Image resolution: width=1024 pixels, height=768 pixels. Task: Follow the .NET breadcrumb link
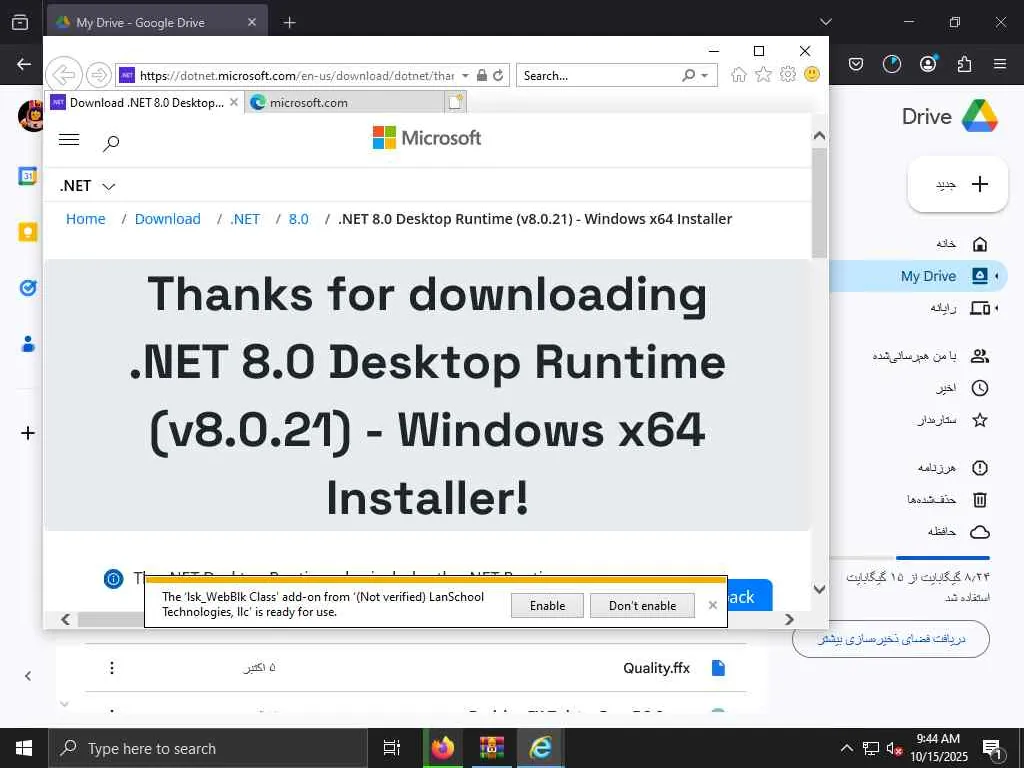coord(245,219)
